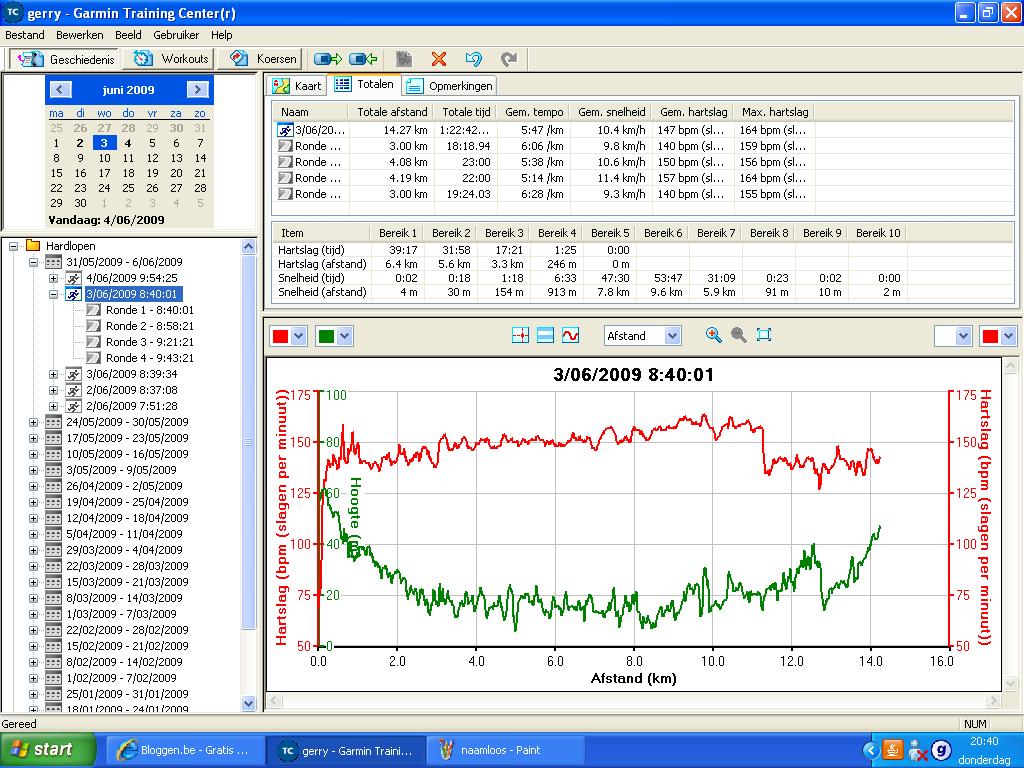Screen dimensions: 1024x768
Task: Click the grayed zoom out magnifier
Action: tap(739, 335)
